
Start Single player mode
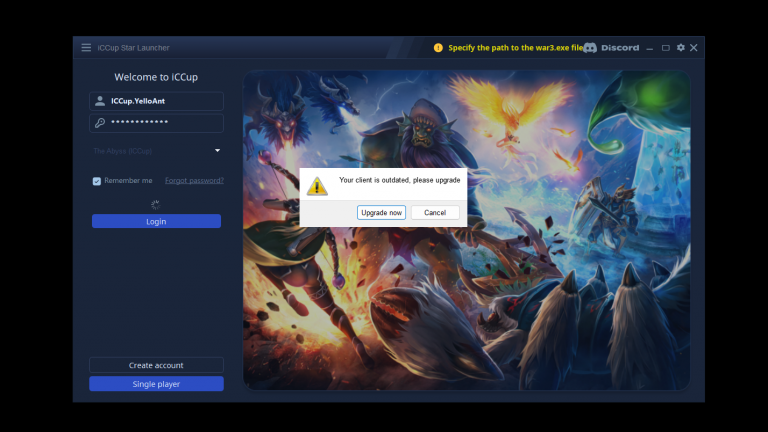click(x=156, y=384)
